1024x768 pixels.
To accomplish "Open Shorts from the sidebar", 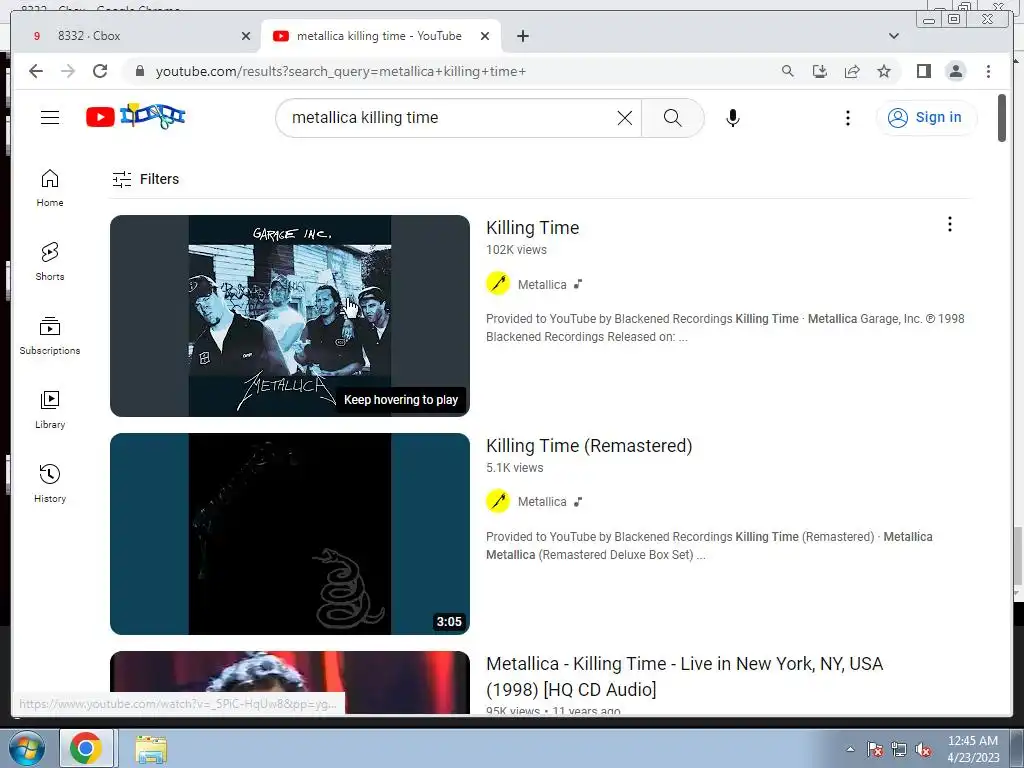I will pyautogui.click(x=50, y=262).
